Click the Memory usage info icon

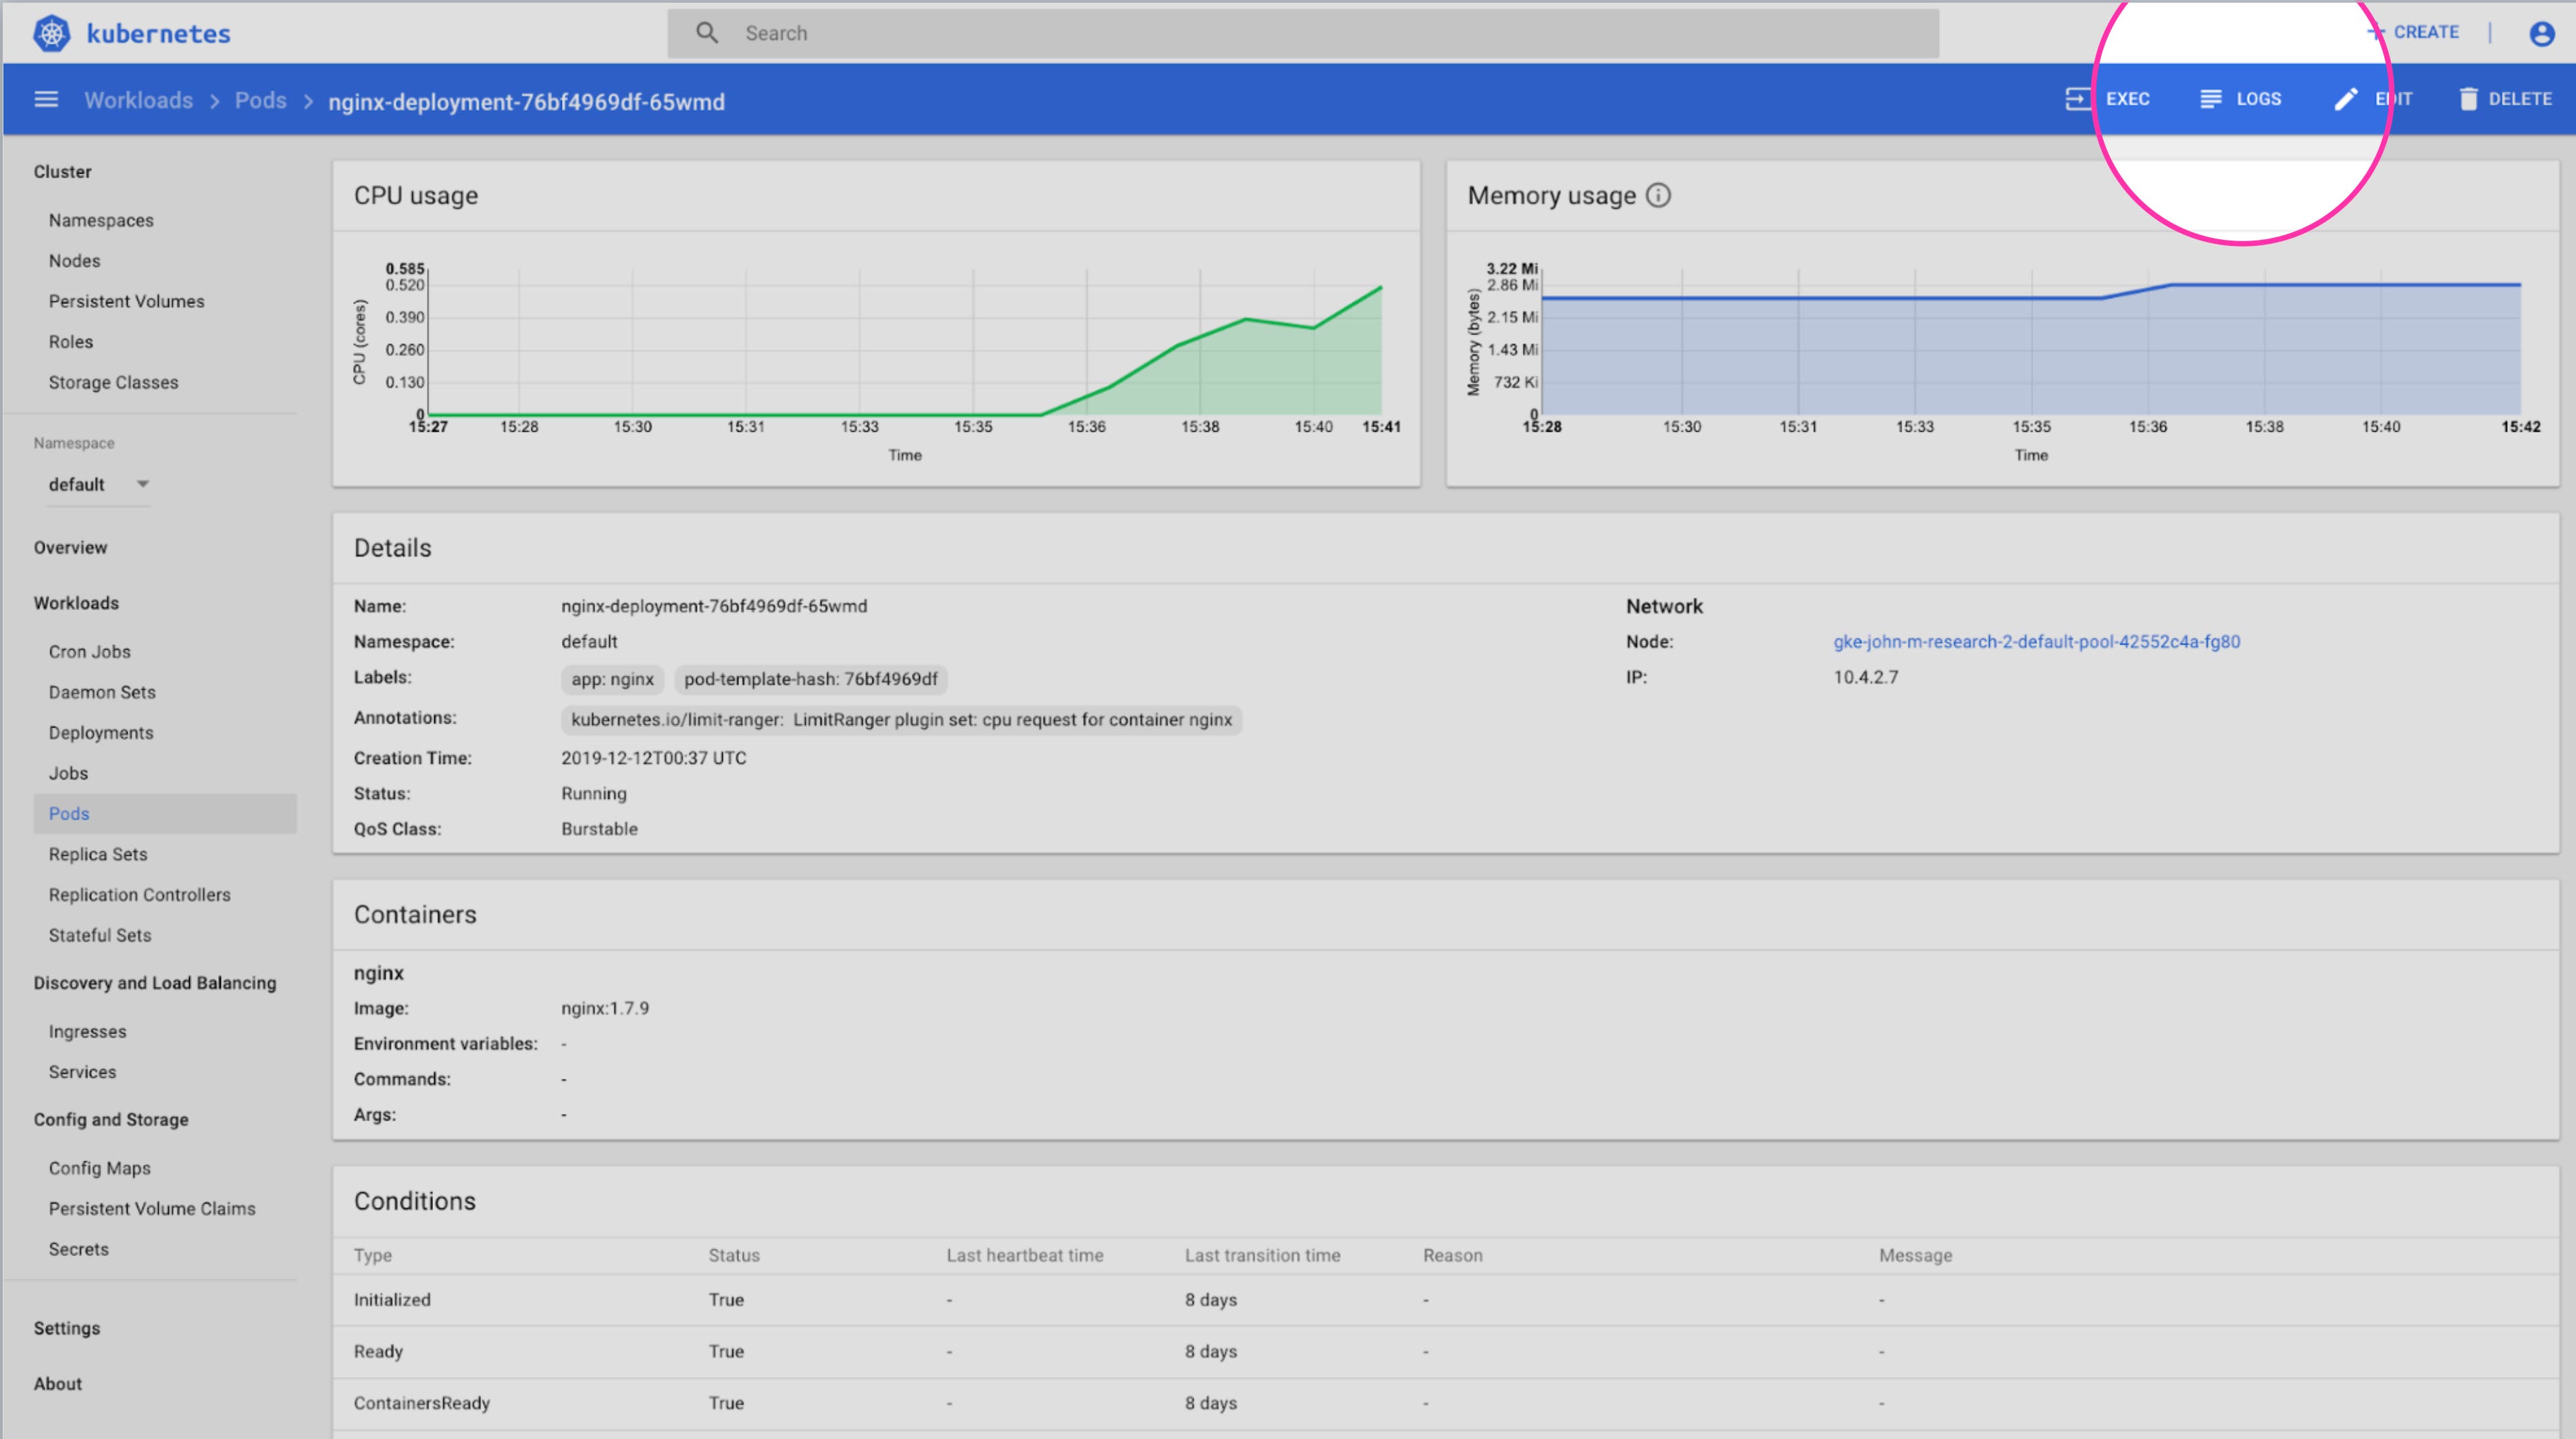[1659, 195]
